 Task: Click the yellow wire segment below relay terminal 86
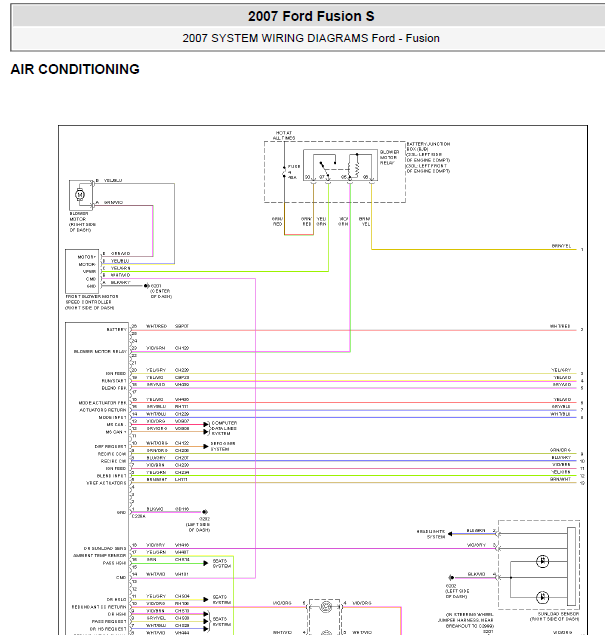[x=372, y=217]
